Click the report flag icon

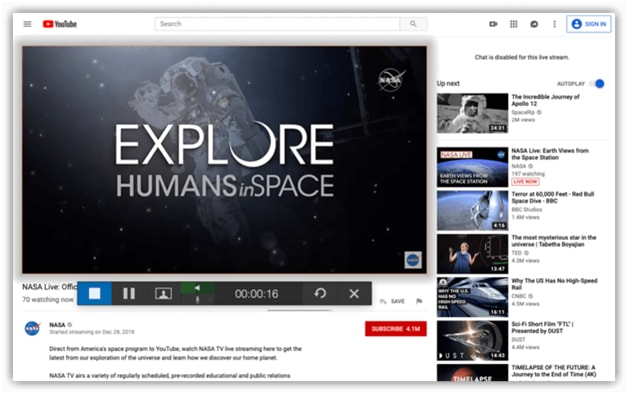[419, 301]
